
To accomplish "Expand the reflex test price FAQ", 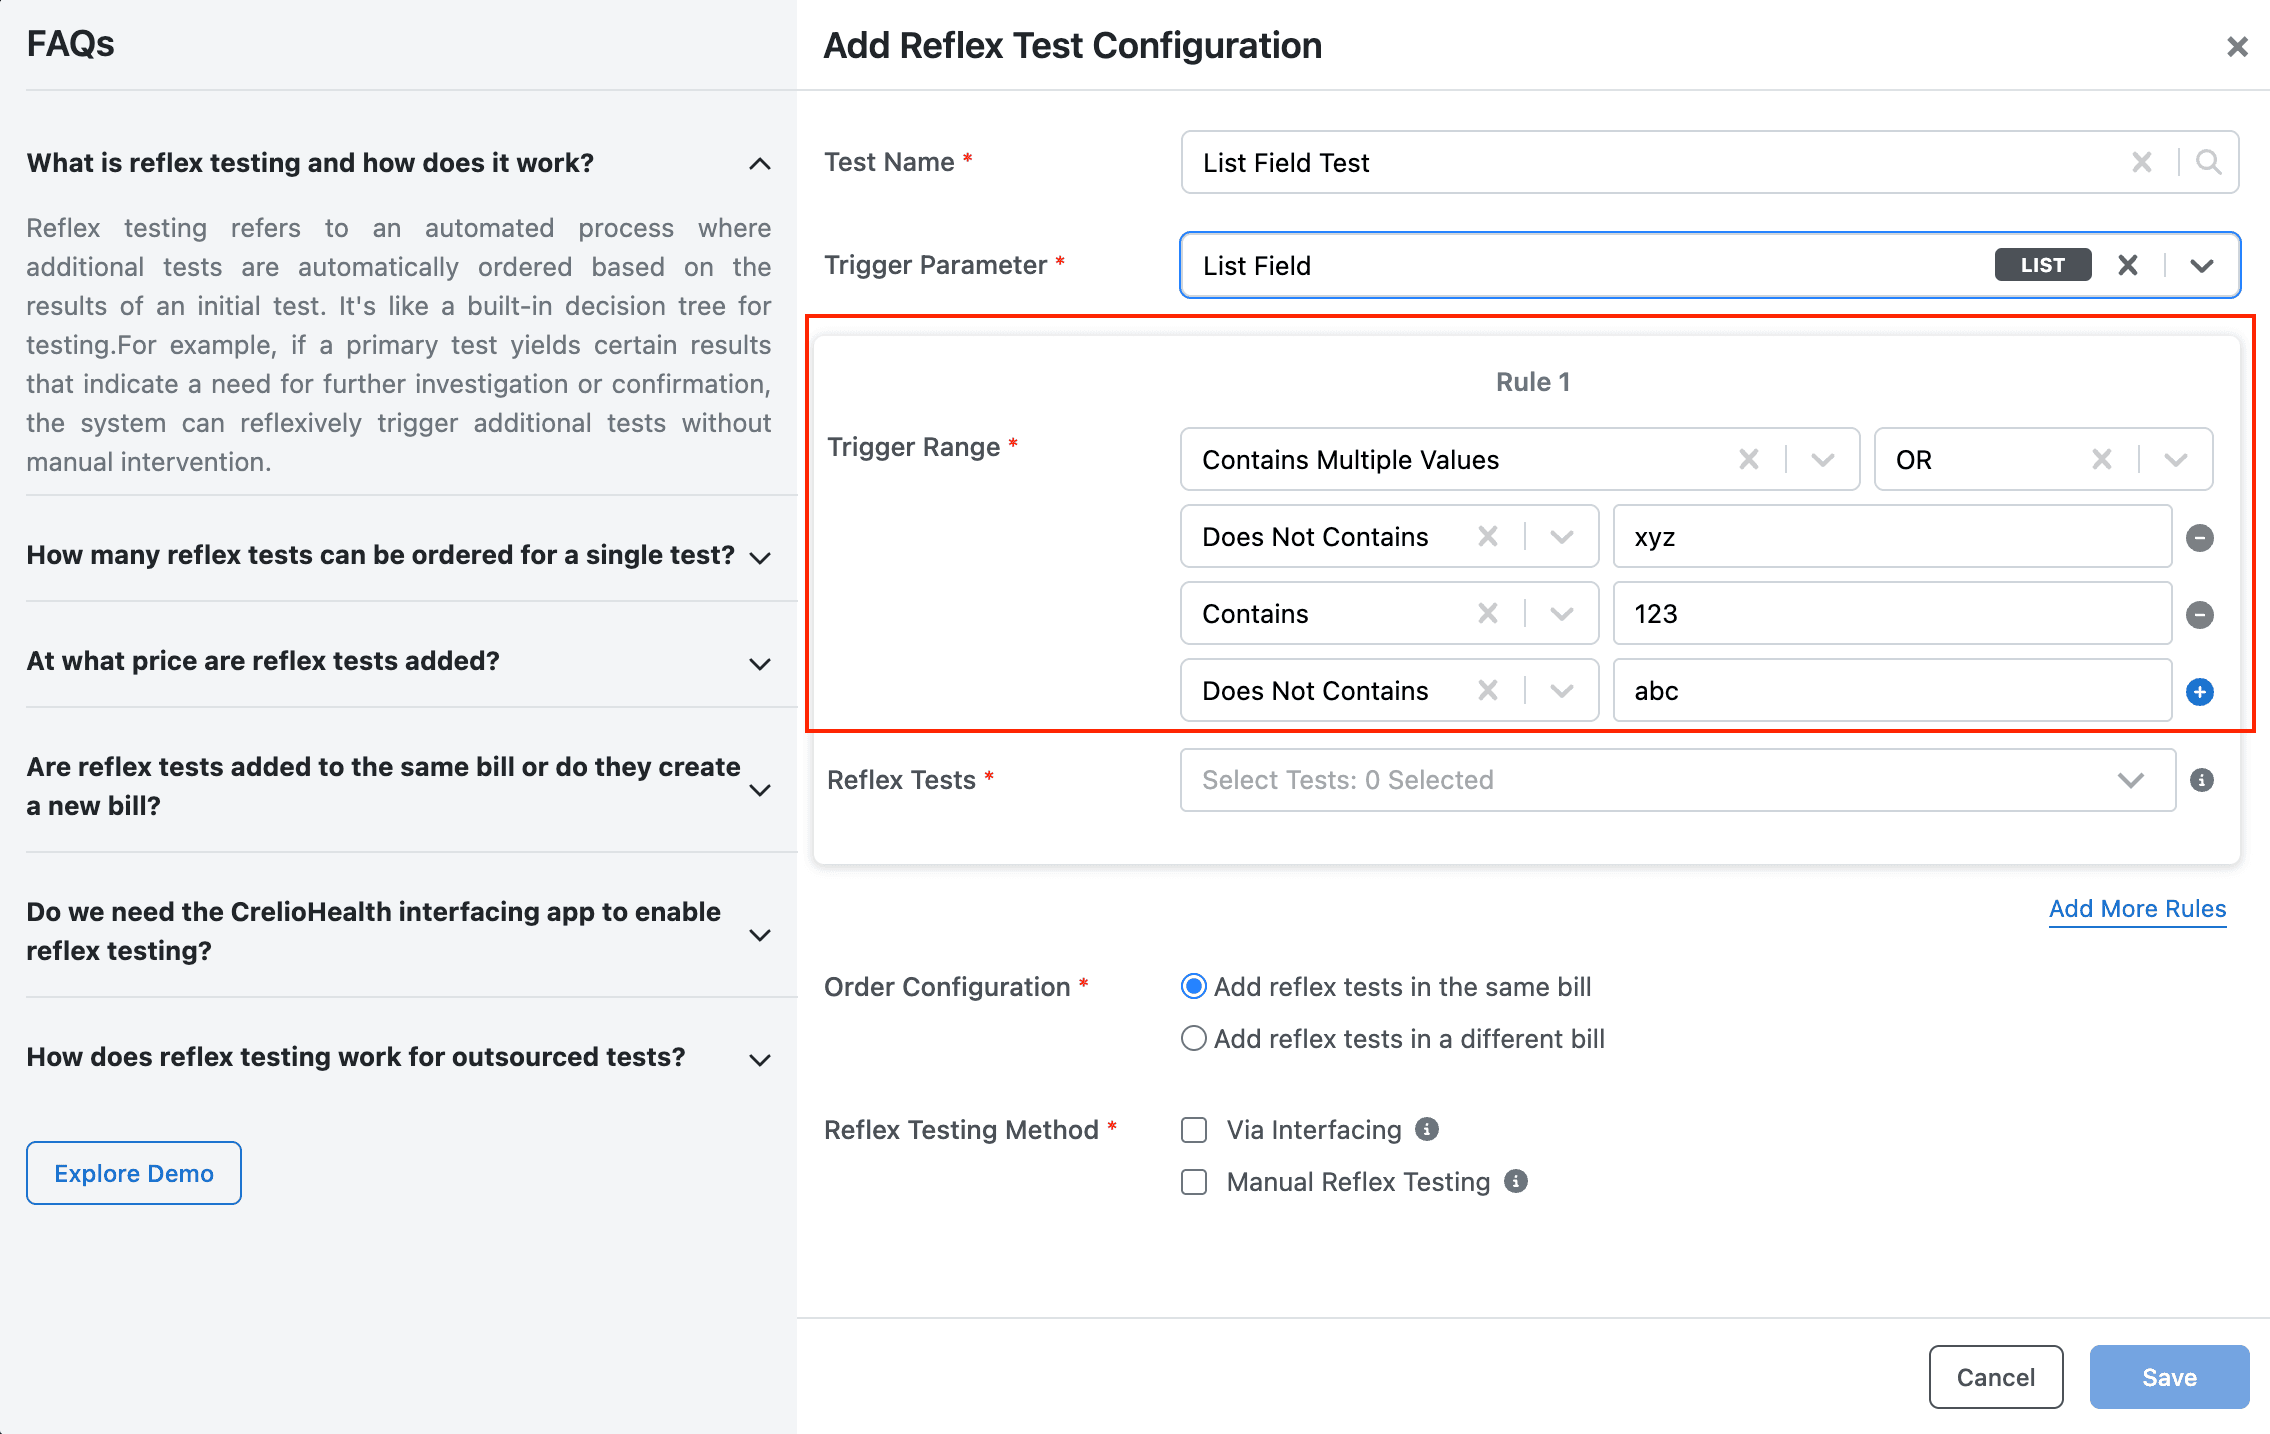I will coord(399,661).
